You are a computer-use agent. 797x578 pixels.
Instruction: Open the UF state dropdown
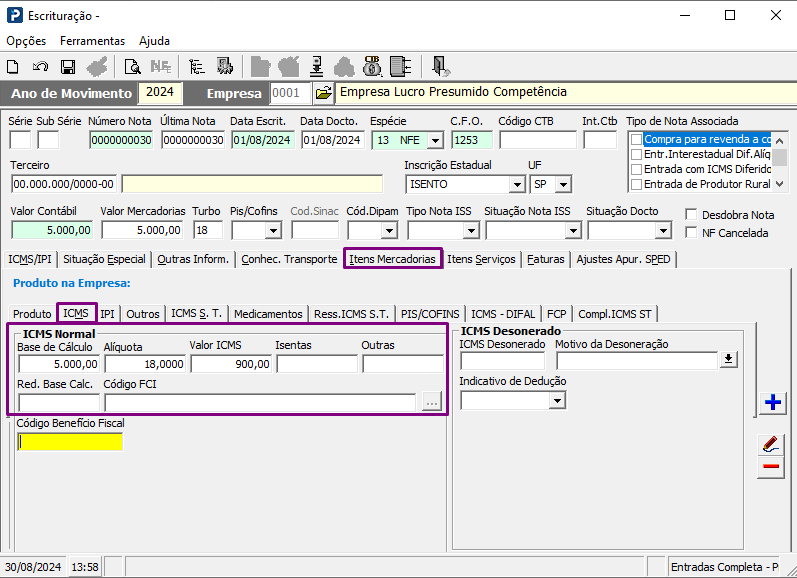(563, 185)
